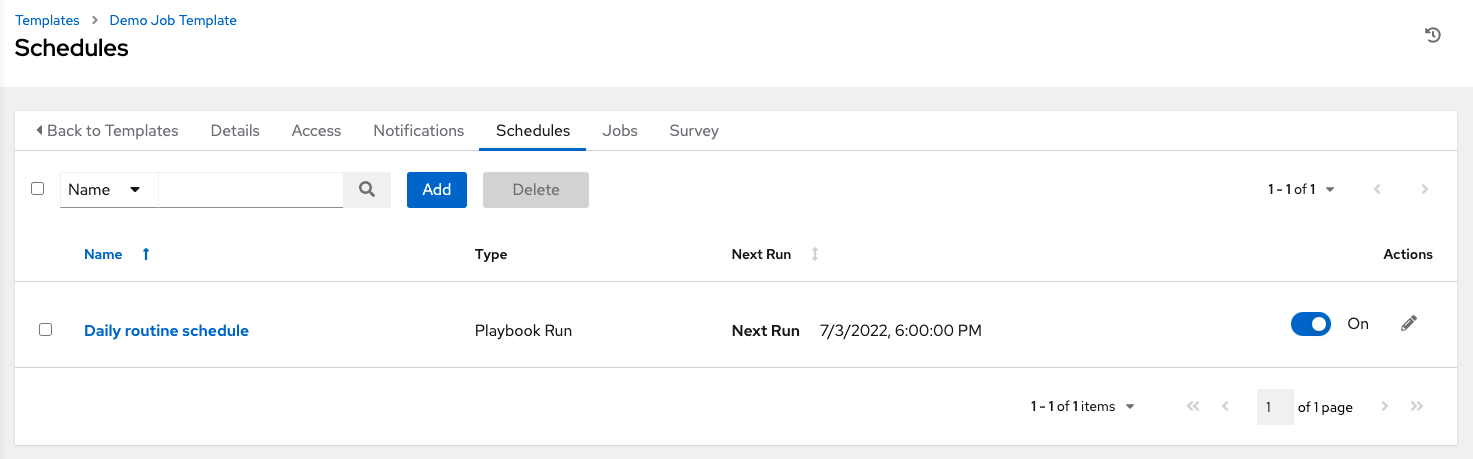Jump to last page in bottom pagination
The image size is (1473, 459).
click(x=1416, y=406)
